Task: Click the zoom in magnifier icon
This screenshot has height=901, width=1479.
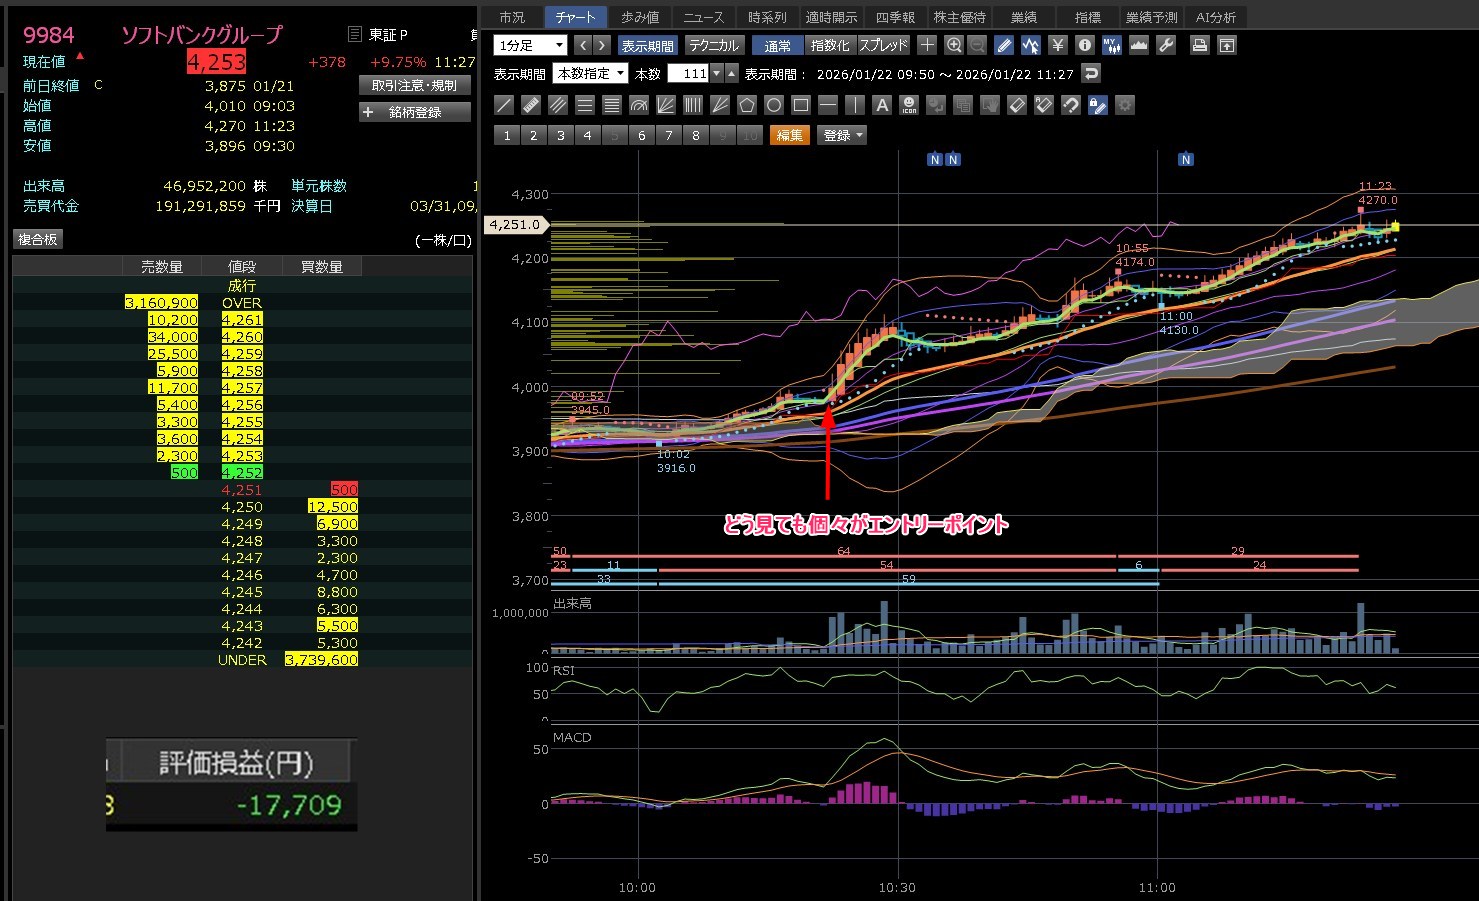Action: click(x=954, y=45)
